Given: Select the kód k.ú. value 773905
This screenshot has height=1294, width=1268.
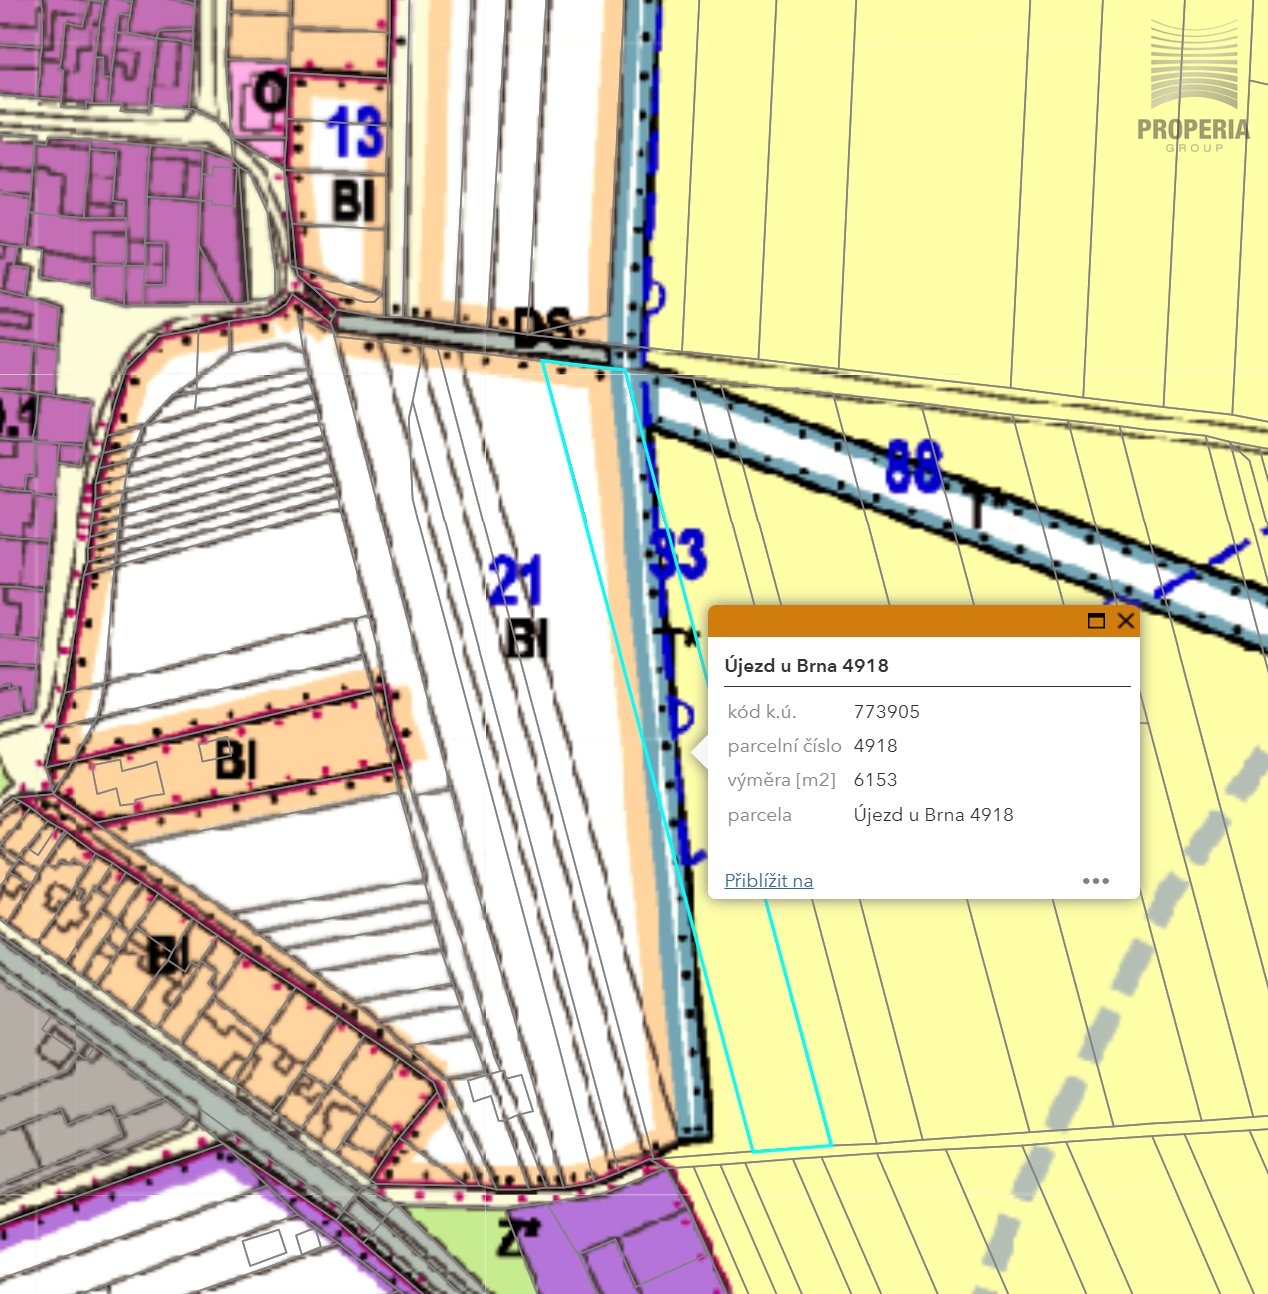Looking at the screenshot, I should 886,712.
